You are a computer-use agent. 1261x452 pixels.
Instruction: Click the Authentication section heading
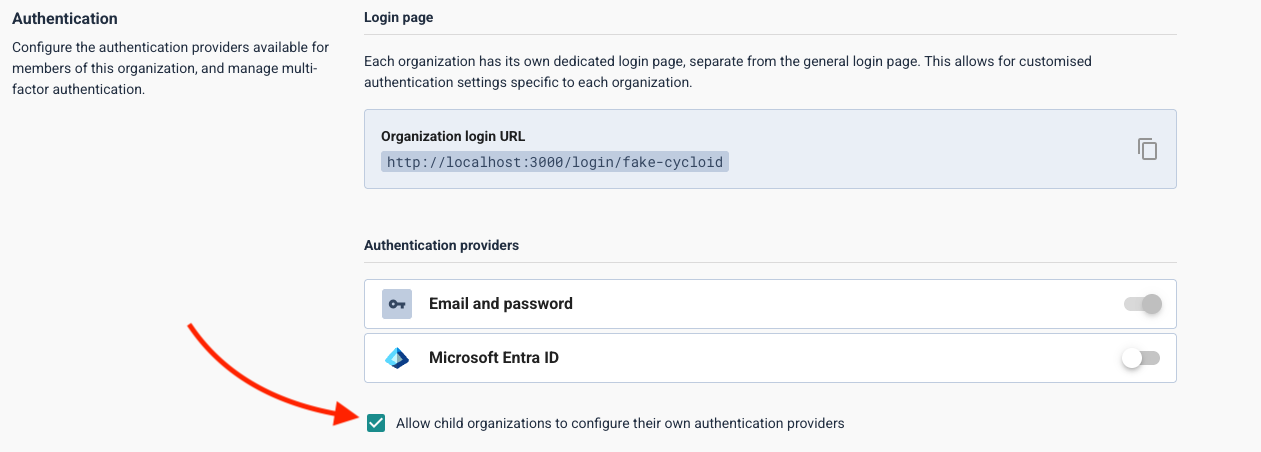coord(64,19)
